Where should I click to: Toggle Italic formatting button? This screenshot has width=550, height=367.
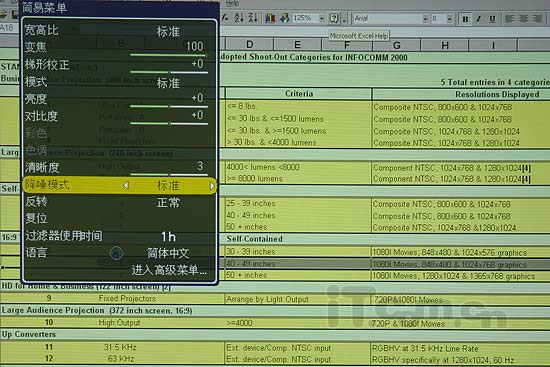coord(479,19)
